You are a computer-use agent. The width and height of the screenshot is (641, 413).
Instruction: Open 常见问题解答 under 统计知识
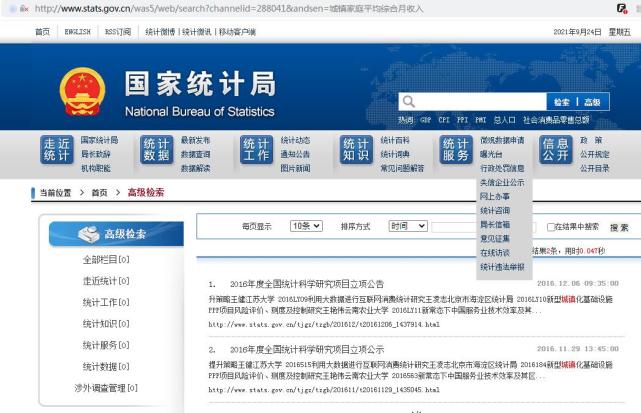pyautogui.click(x=402, y=168)
